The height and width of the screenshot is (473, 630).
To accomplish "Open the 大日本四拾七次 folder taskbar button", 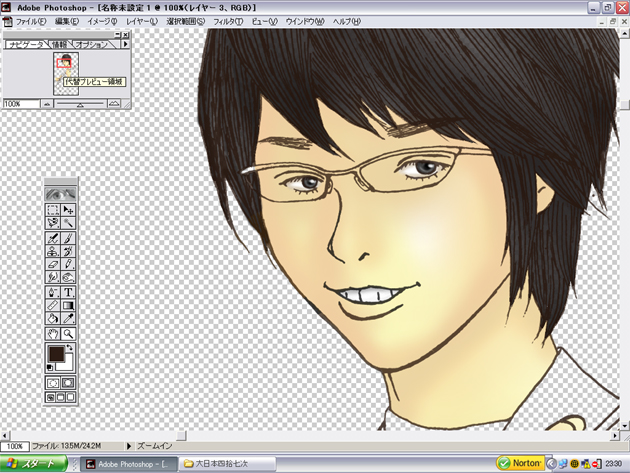I will [227, 464].
